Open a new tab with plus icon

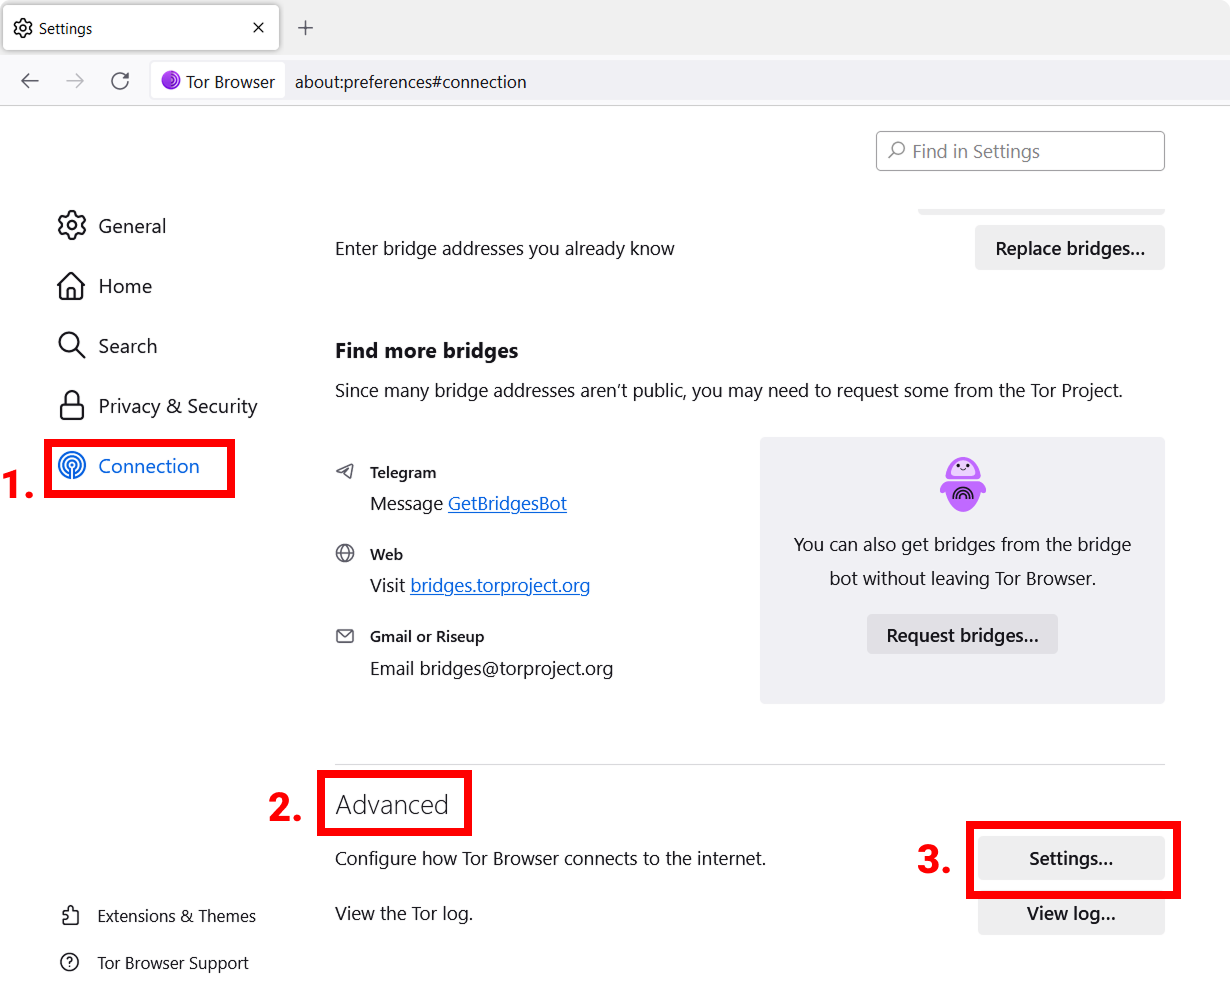[x=306, y=28]
